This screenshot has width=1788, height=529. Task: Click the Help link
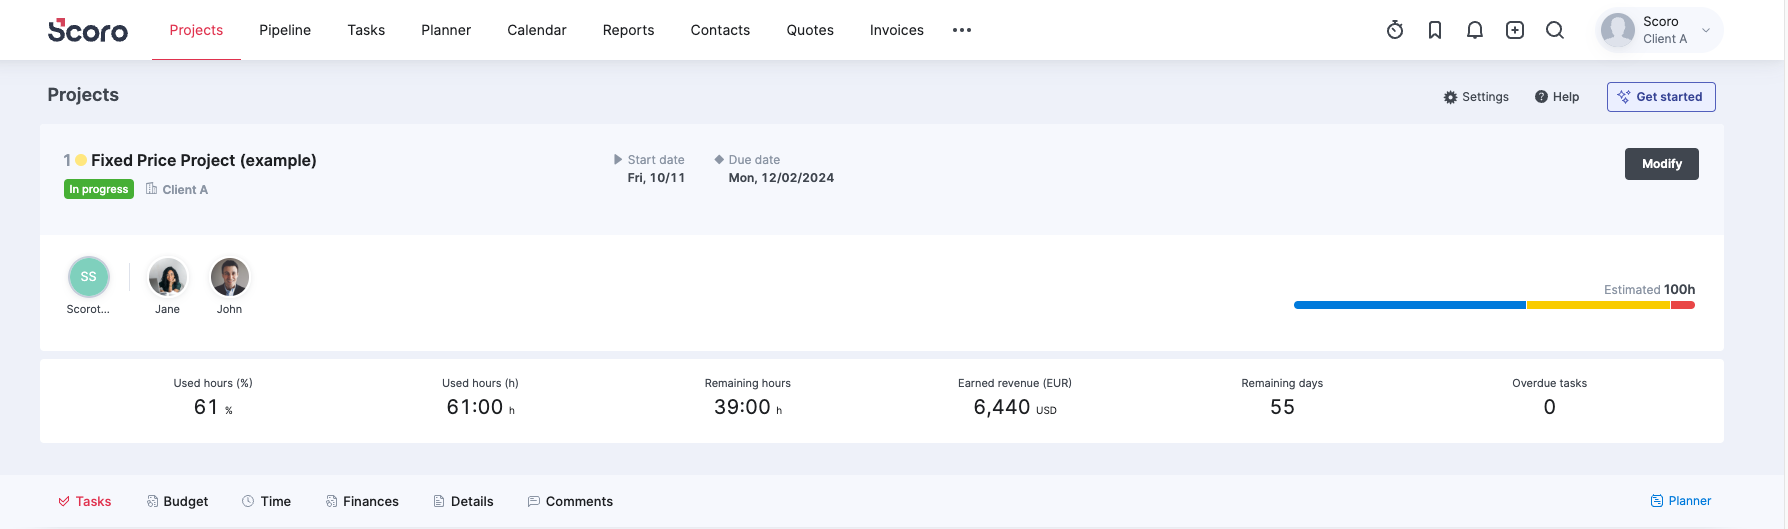tap(1557, 97)
